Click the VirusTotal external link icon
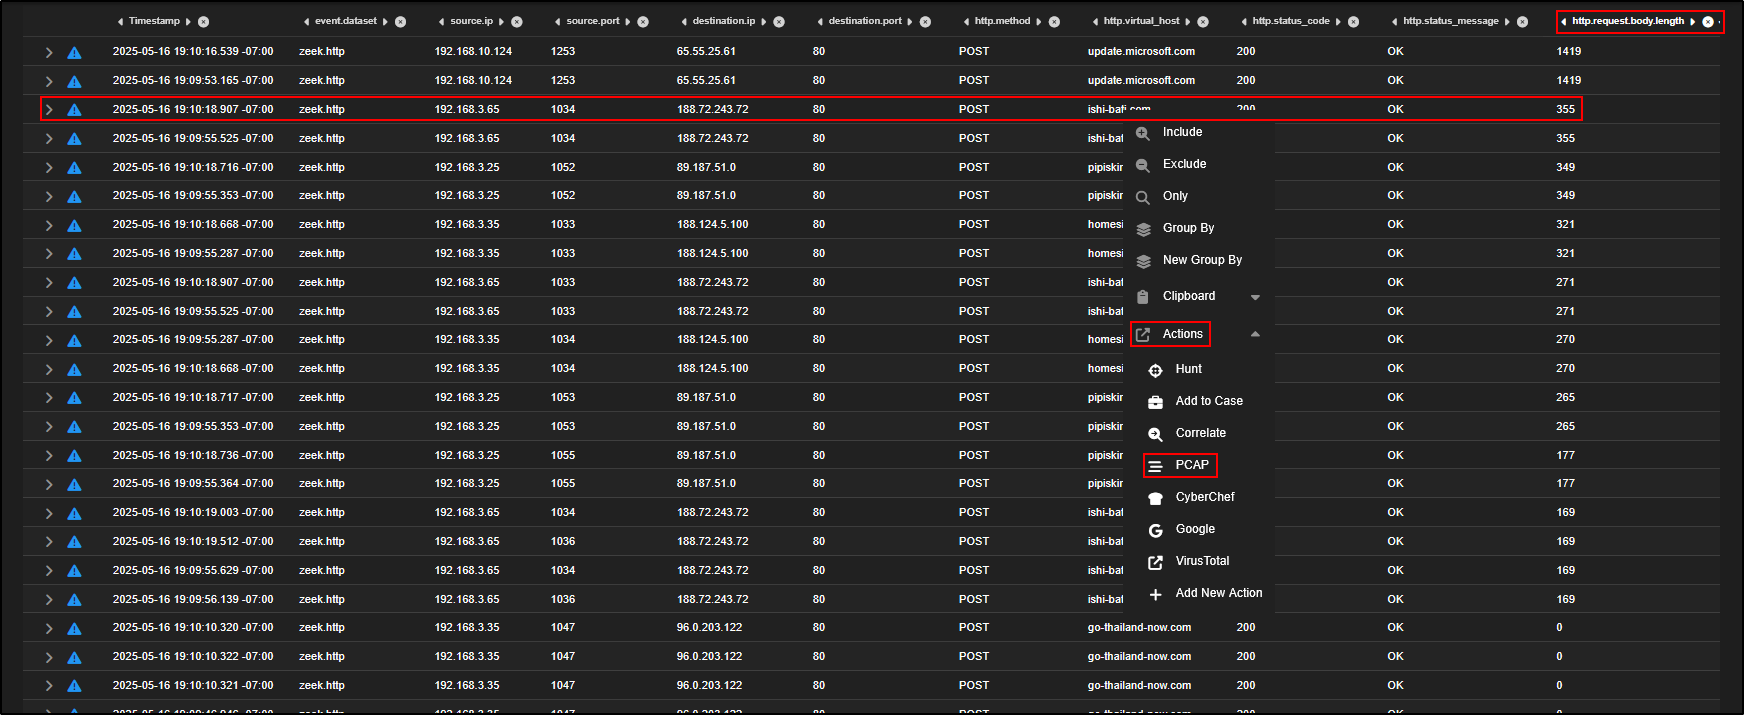1744x715 pixels. pyautogui.click(x=1155, y=562)
